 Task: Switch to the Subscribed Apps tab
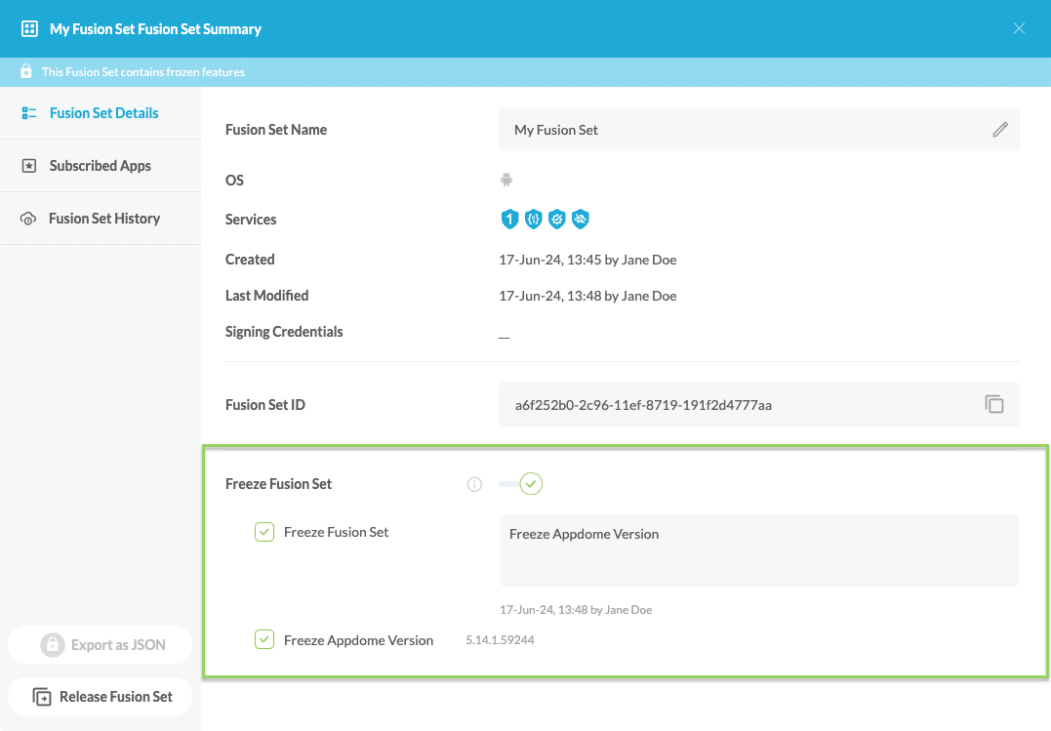[100, 166]
